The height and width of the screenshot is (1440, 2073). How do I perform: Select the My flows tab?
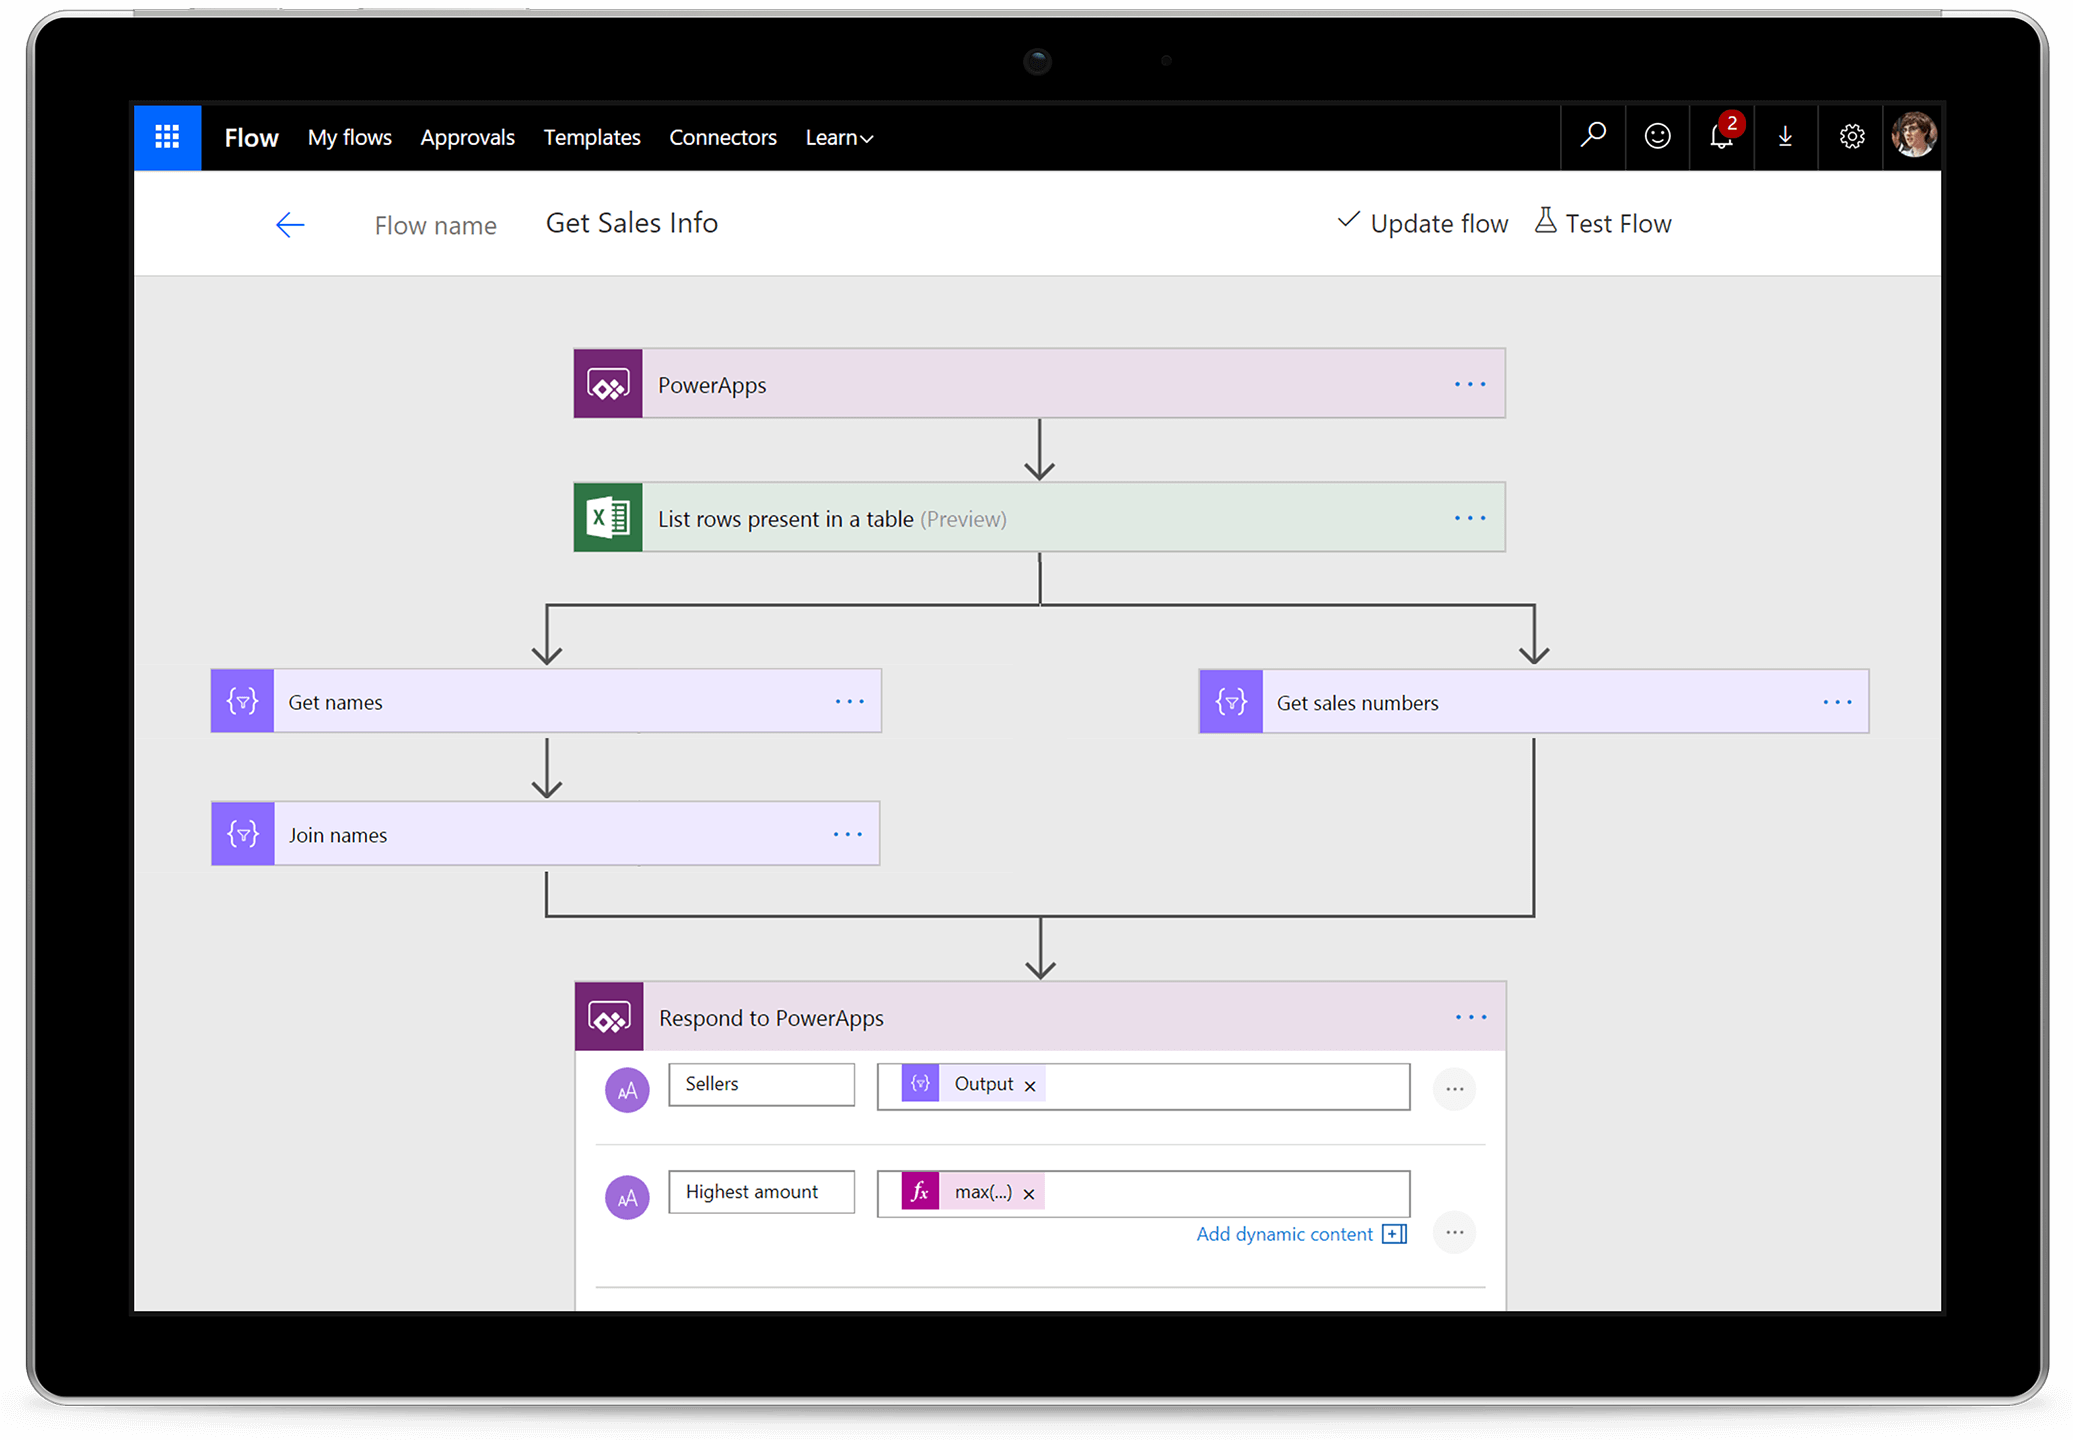pos(350,134)
